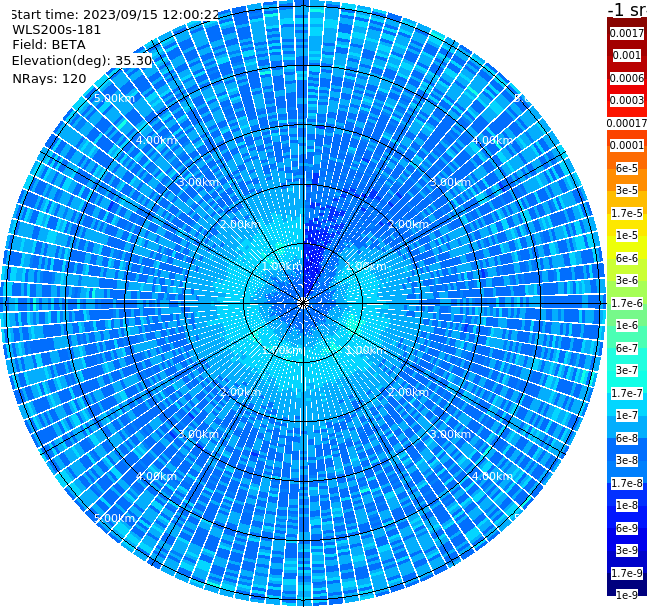Screen dimensions: 647x607
Task: Click the upper-left '3.00km' range ring label
Action: [198, 182]
